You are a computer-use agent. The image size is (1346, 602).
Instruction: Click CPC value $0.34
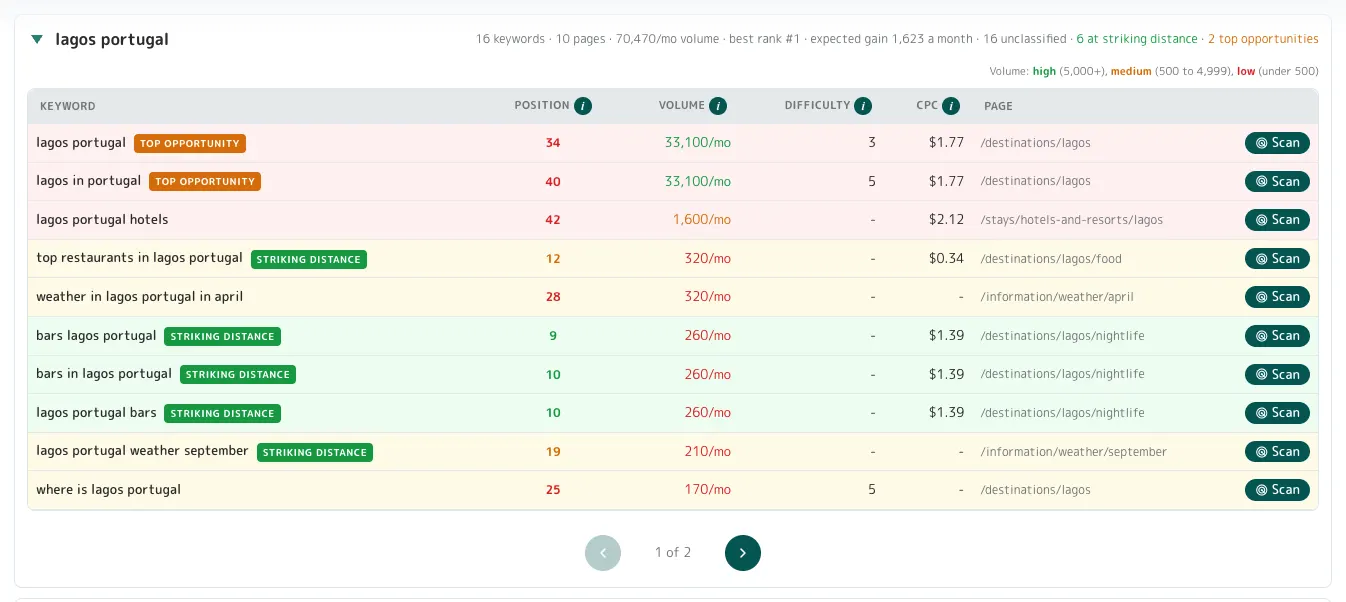pos(946,258)
